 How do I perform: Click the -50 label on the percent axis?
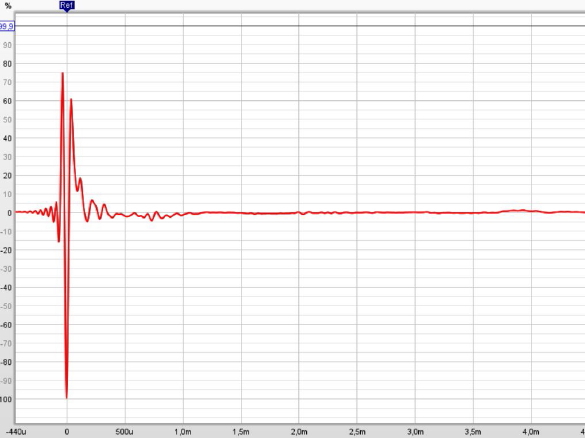(6, 306)
